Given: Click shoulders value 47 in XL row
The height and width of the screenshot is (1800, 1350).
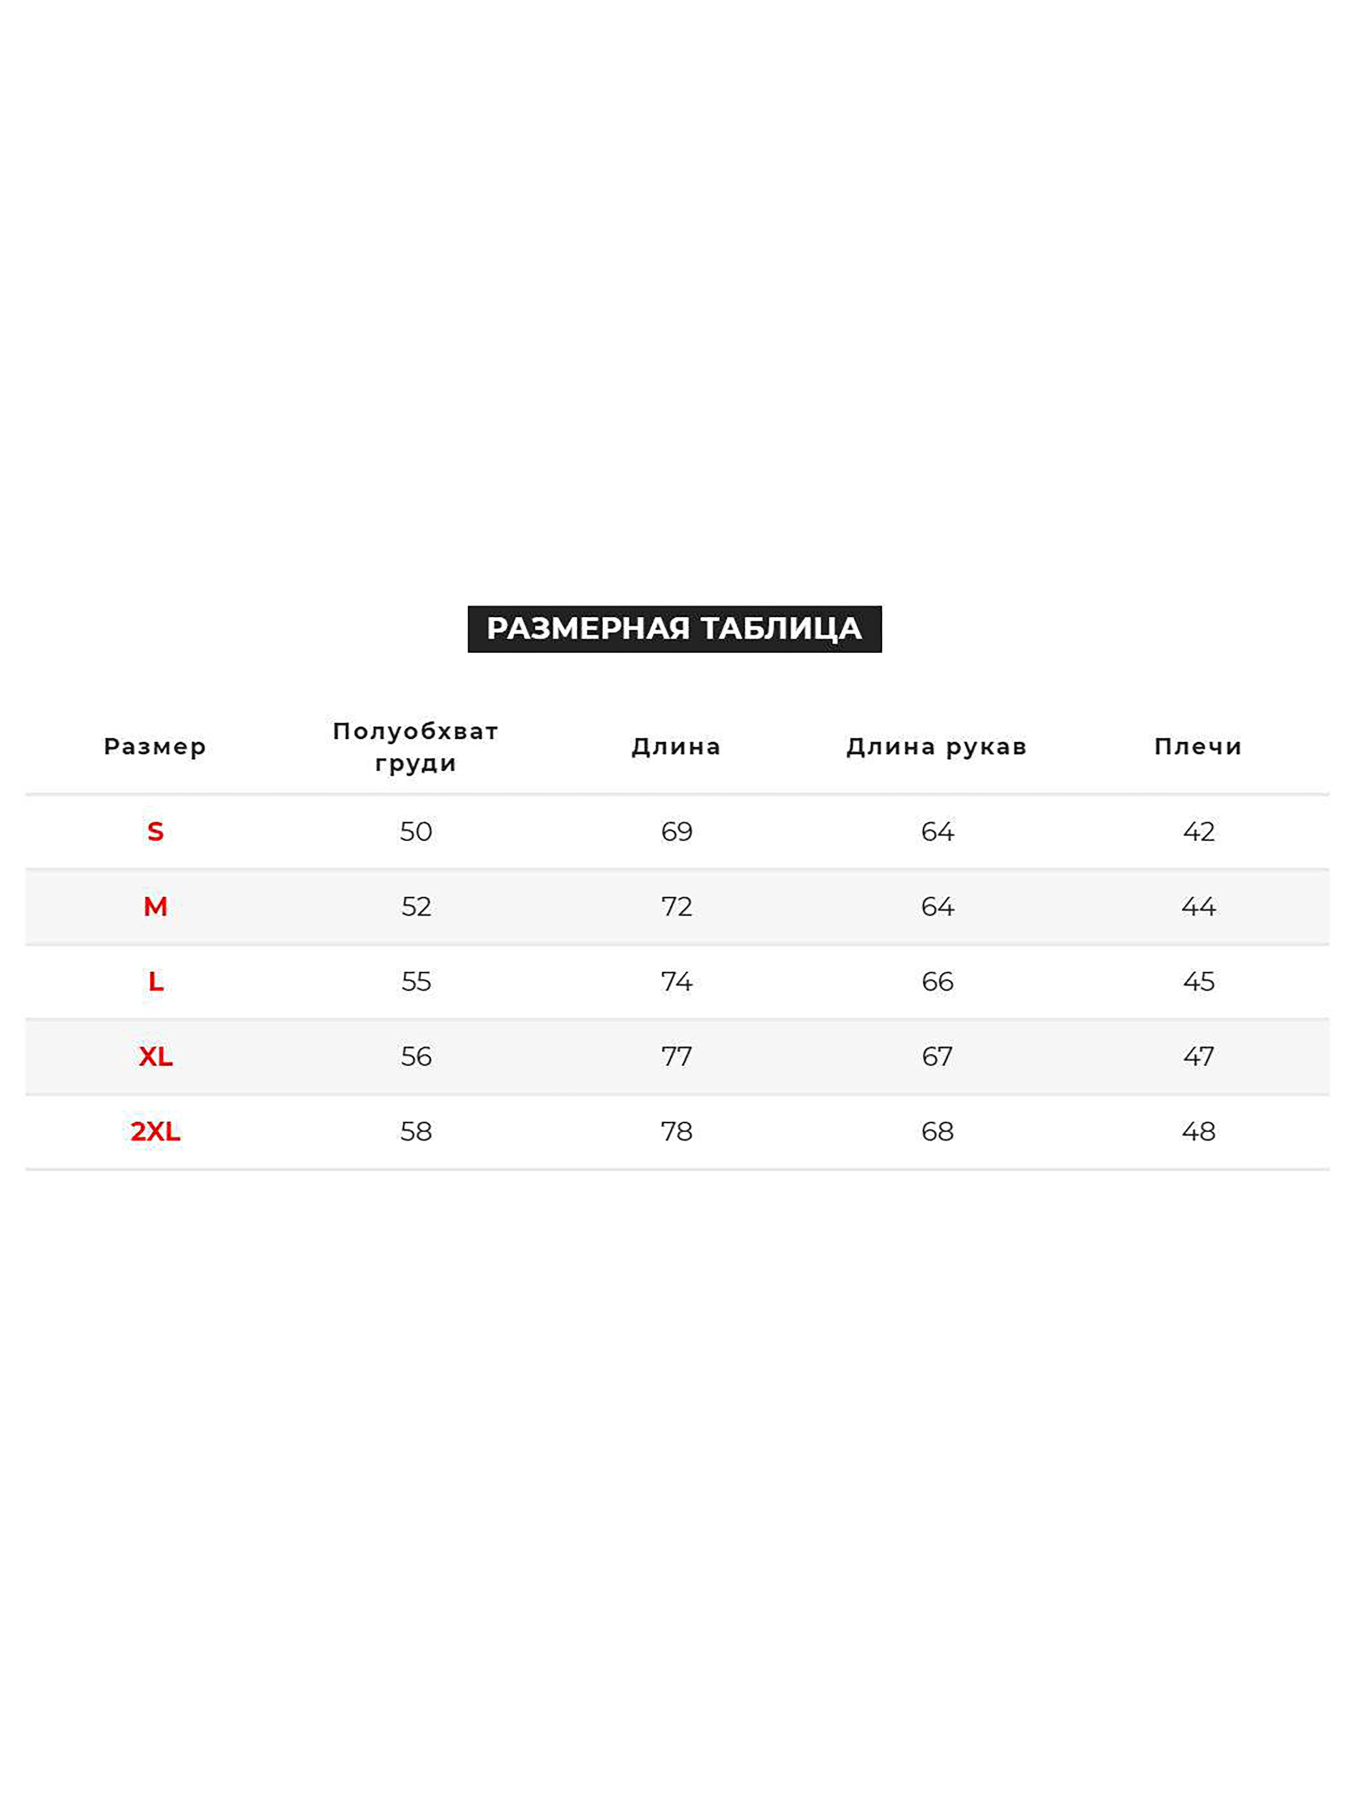Looking at the screenshot, I should coord(1198,1056).
